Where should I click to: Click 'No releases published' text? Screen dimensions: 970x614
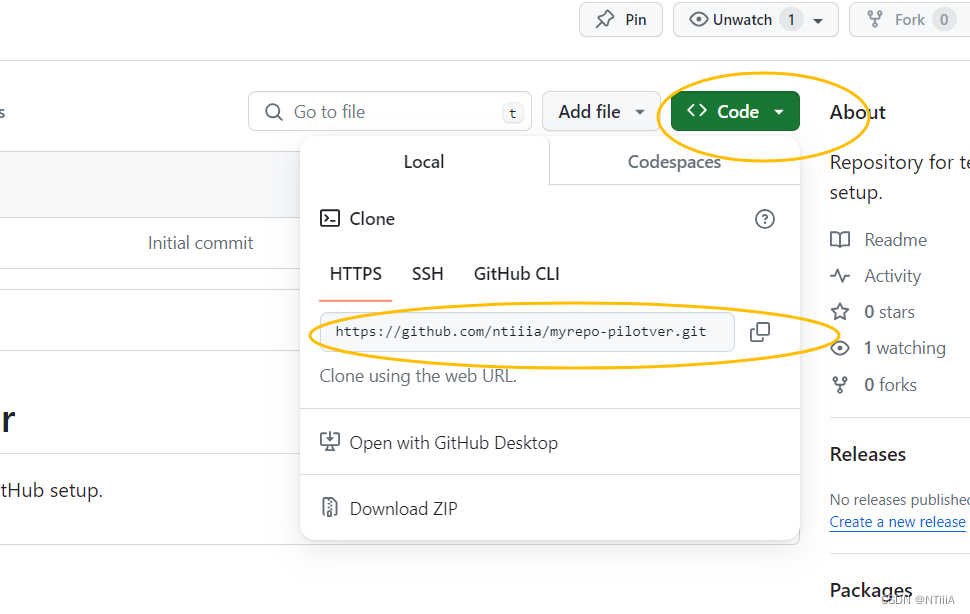click(899, 499)
